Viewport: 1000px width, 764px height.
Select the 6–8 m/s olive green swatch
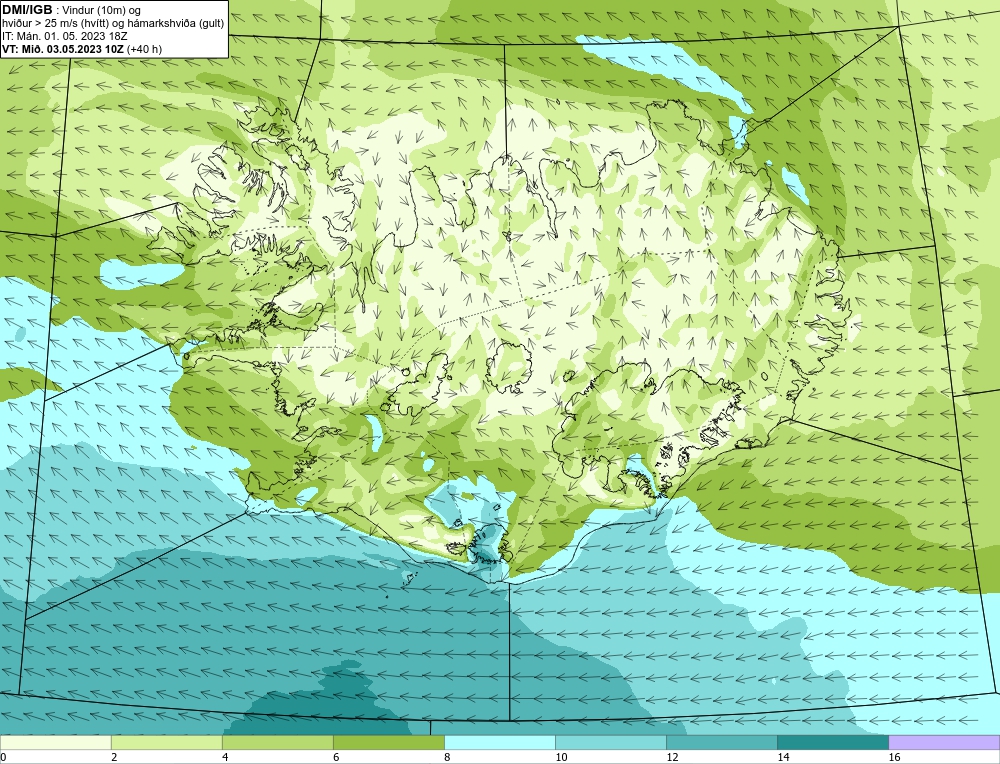click(x=388, y=742)
